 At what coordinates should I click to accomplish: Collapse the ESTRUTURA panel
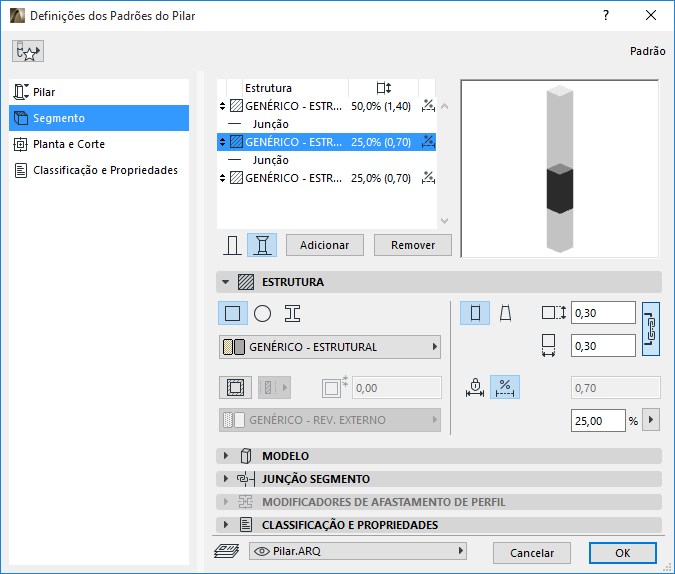click(x=225, y=282)
